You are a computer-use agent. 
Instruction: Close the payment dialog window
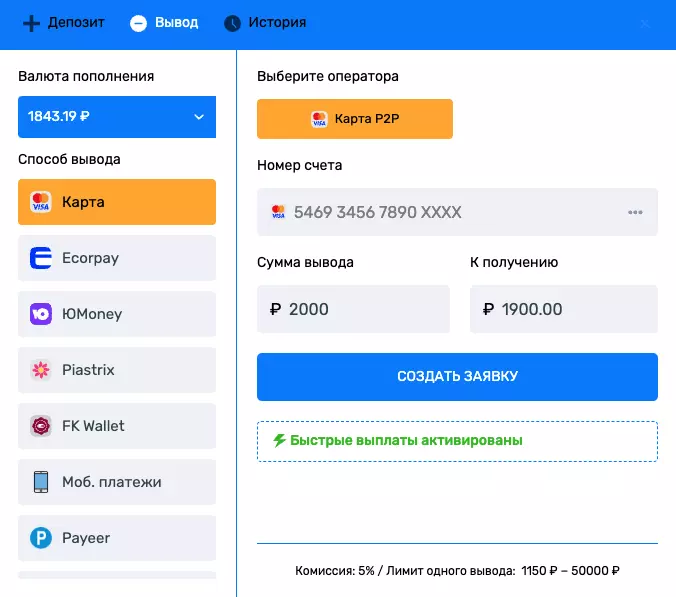click(644, 22)
